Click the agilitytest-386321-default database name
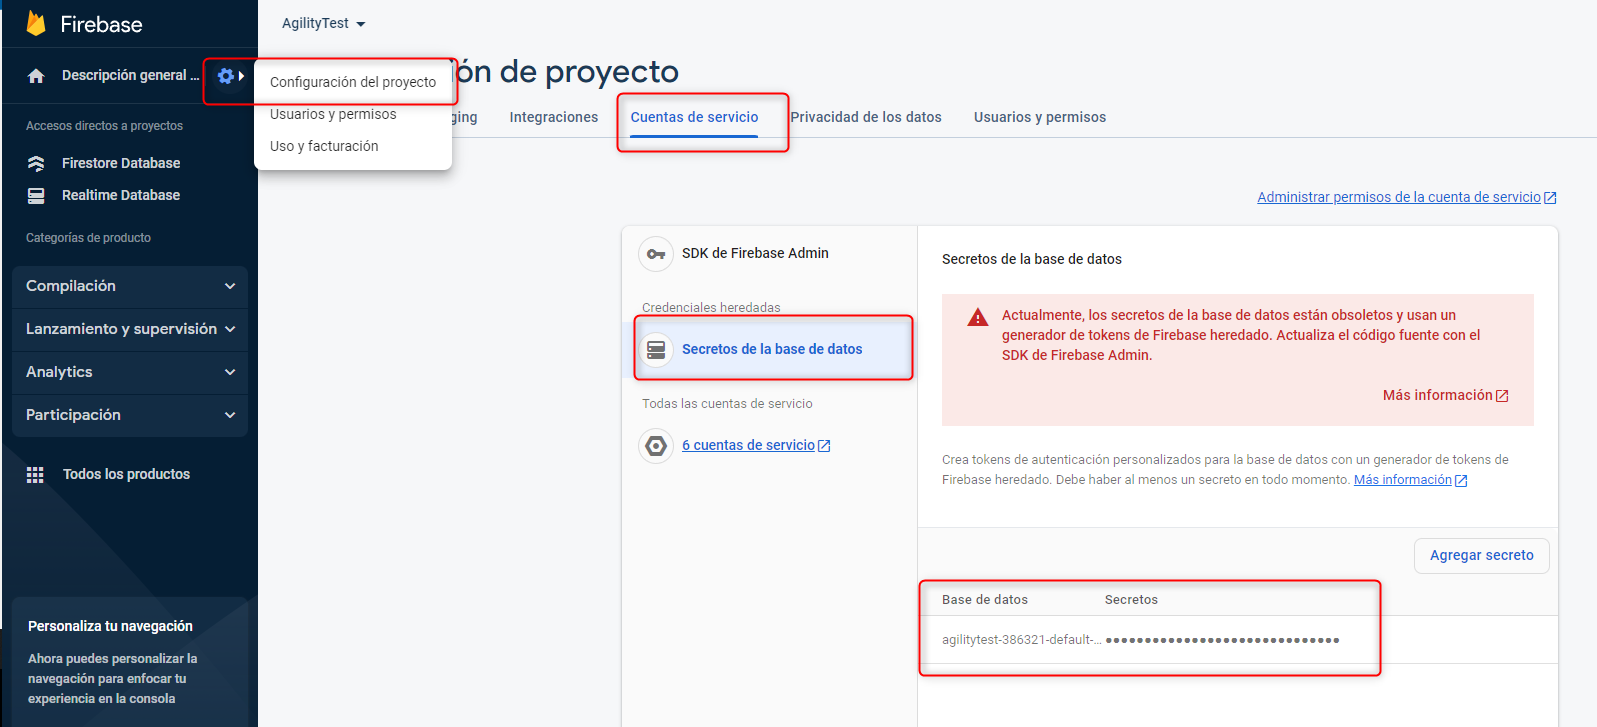Viewport: 1597px width, 727px height. click(1021, 640)
